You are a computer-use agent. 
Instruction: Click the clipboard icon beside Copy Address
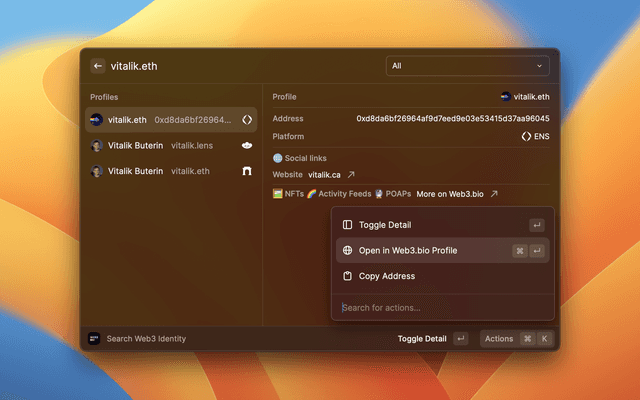pos(347,276)
